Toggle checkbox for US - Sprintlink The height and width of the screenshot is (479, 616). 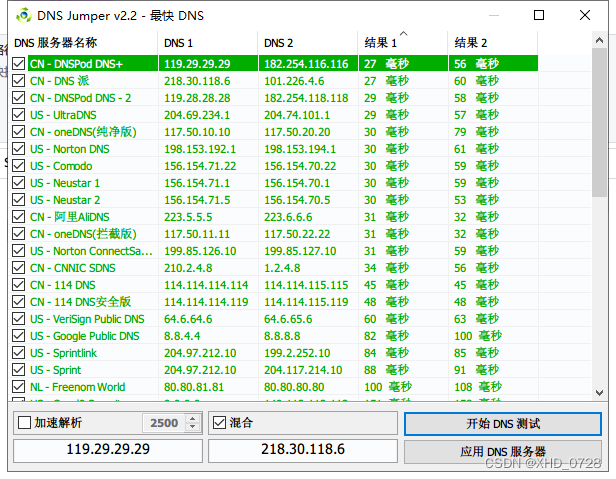coord(18,352)
